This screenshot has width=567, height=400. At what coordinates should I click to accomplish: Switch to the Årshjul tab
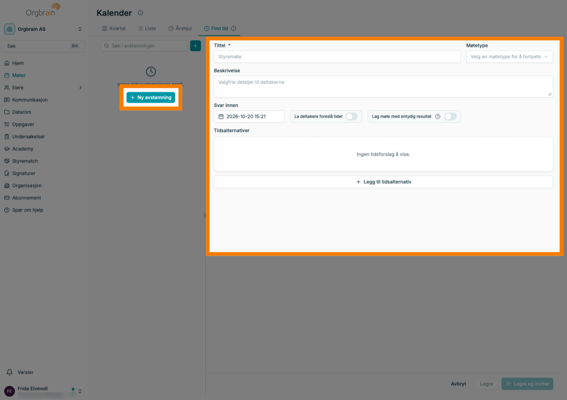pos(180,28)
